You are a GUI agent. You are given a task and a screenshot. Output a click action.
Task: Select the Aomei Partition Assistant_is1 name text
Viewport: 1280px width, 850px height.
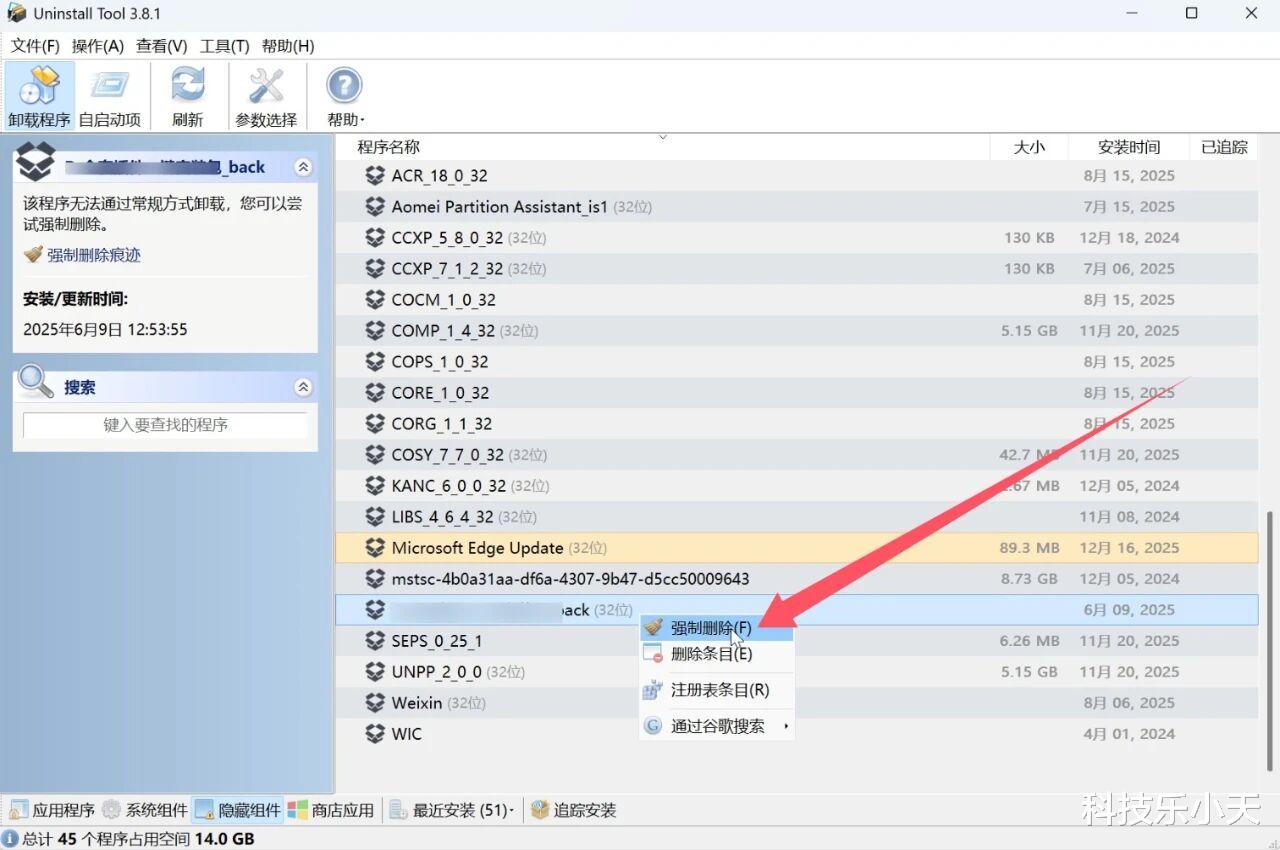click(x=500, y=207)
